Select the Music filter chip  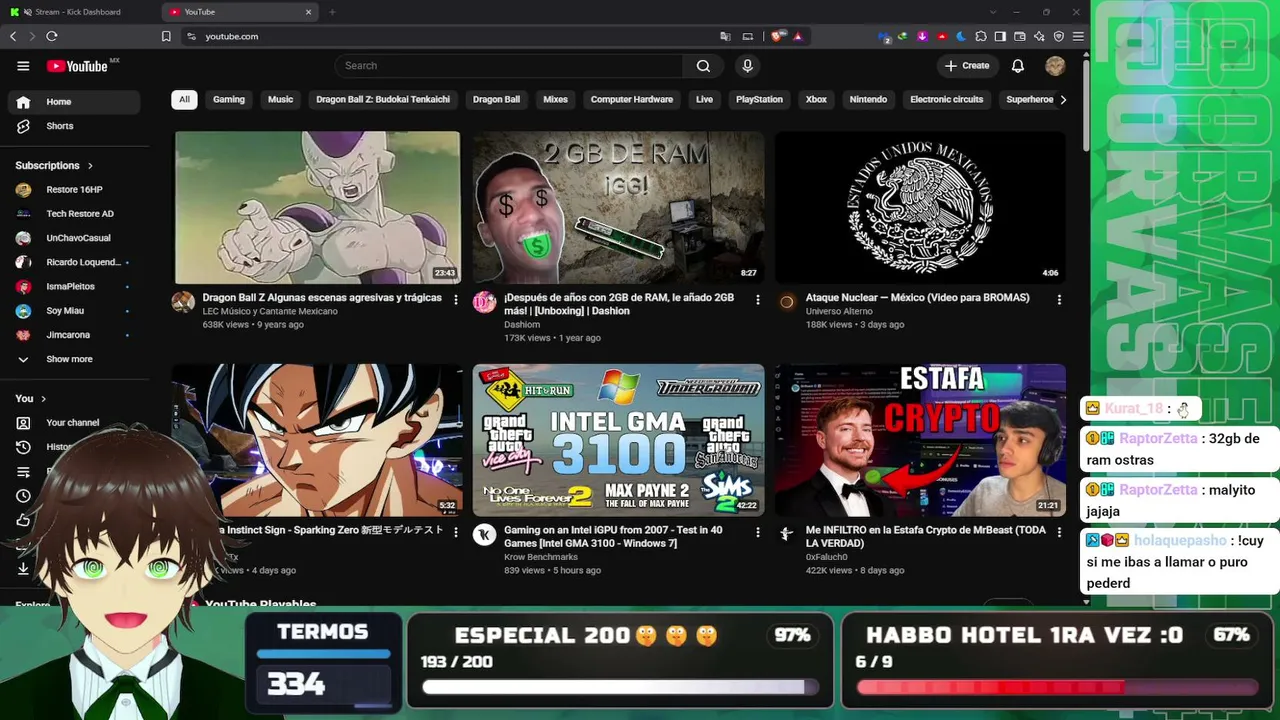[280, 100]
